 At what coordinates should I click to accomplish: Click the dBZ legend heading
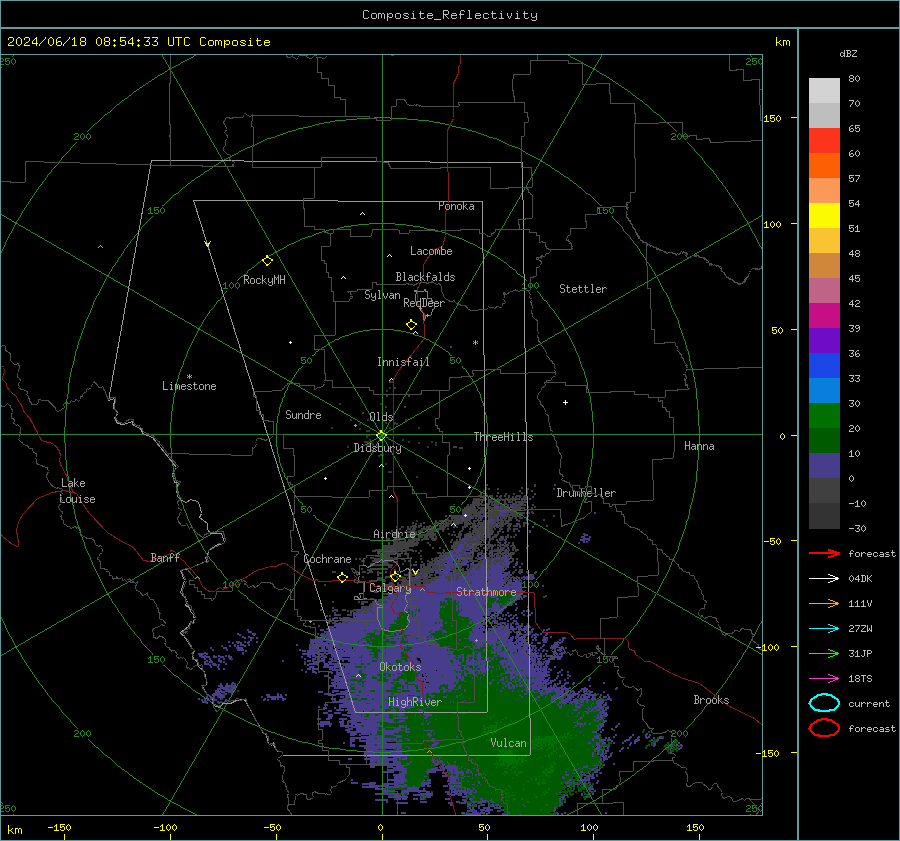[x=848, y=53]
